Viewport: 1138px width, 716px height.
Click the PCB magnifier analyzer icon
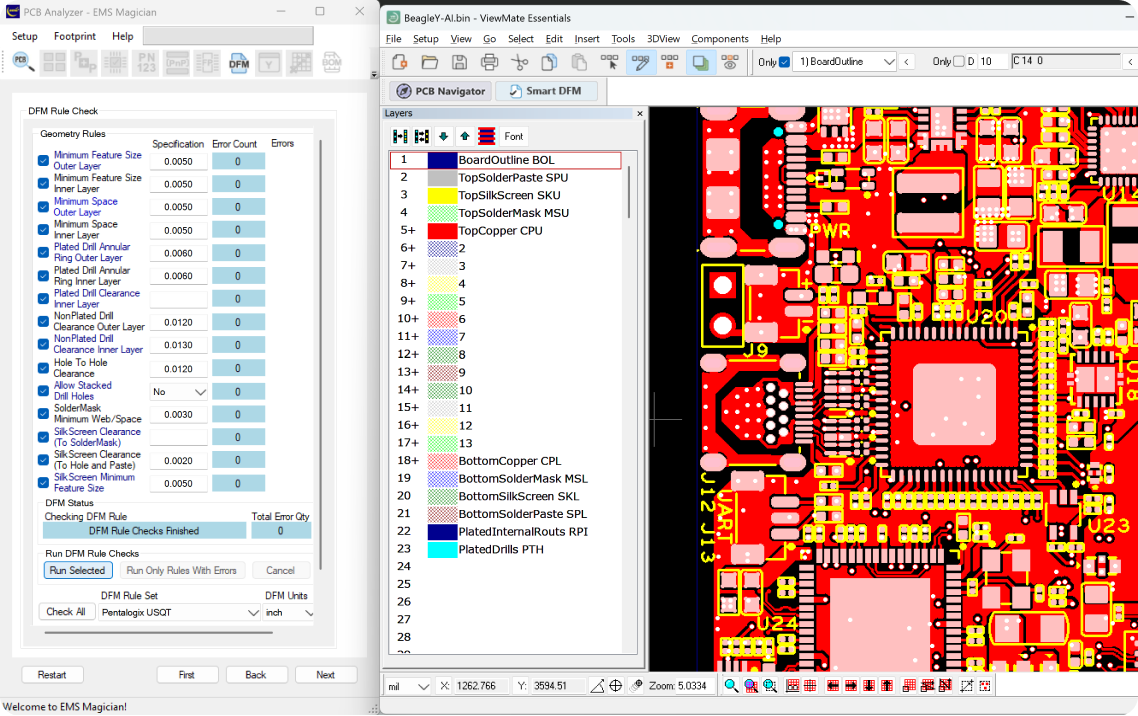point(24,63)
